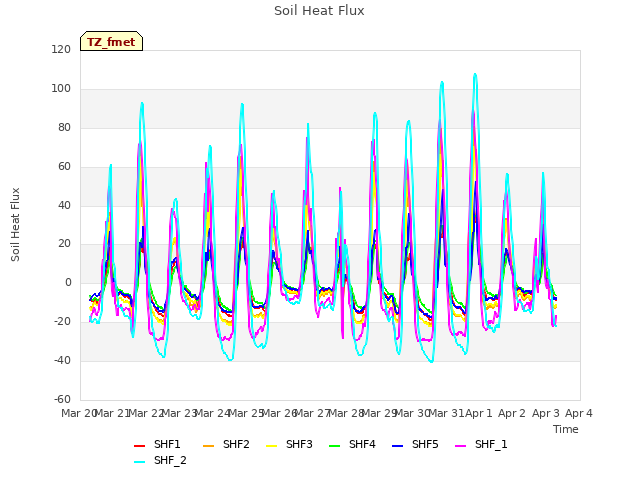Toggle the SHF3 legend entry
Viewport: 640px width, 480px height.
(289, 444)
